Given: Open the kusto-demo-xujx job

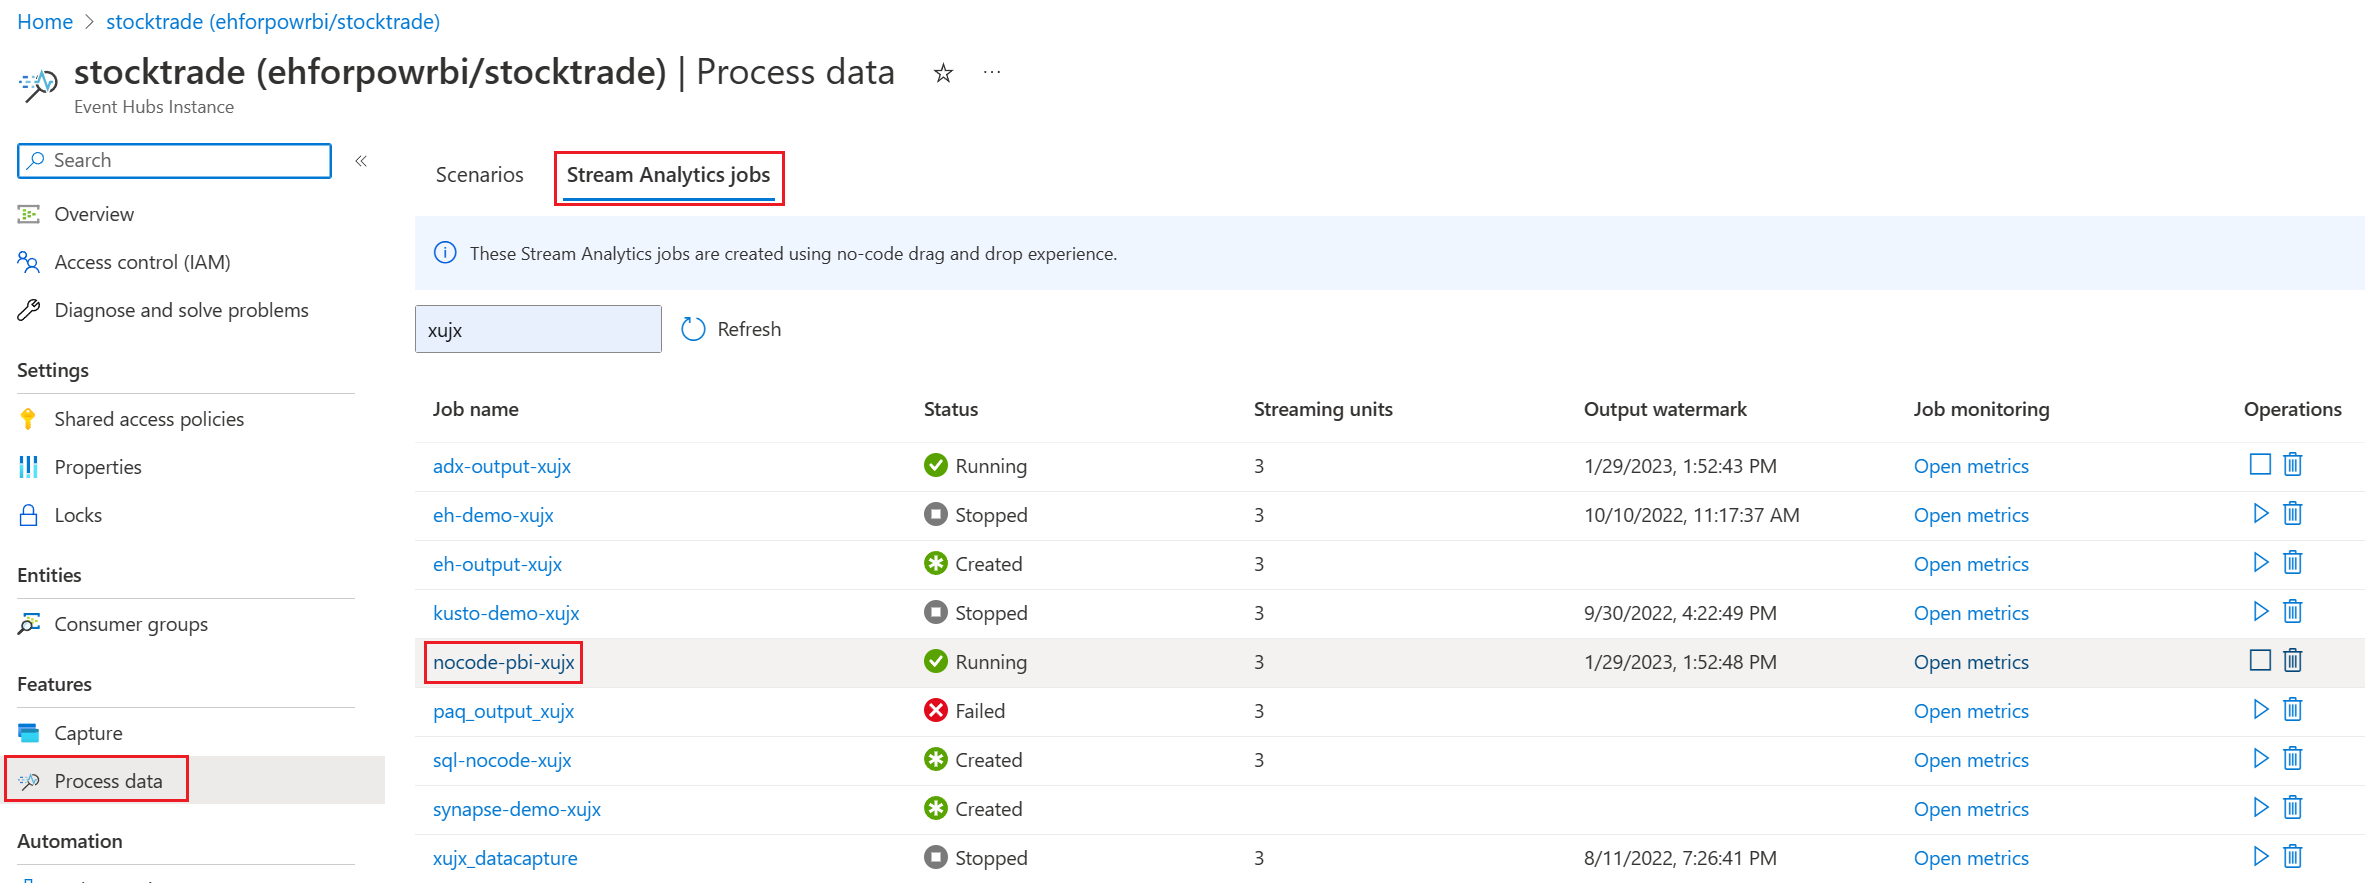Looking at the screenshot, I should point(506,613).
